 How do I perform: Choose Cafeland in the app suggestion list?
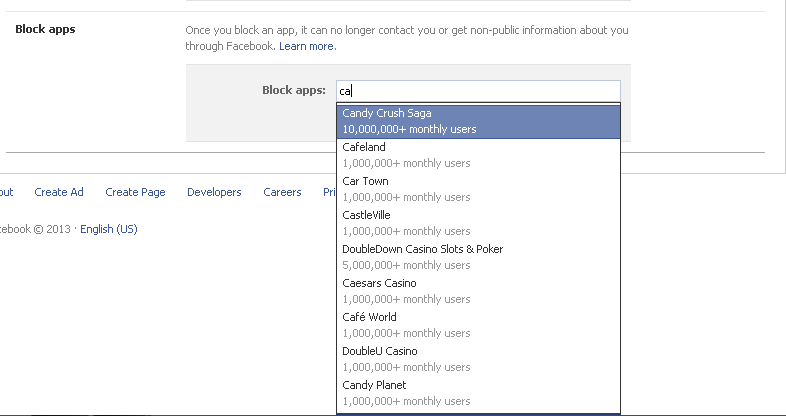tap(478, 155)
